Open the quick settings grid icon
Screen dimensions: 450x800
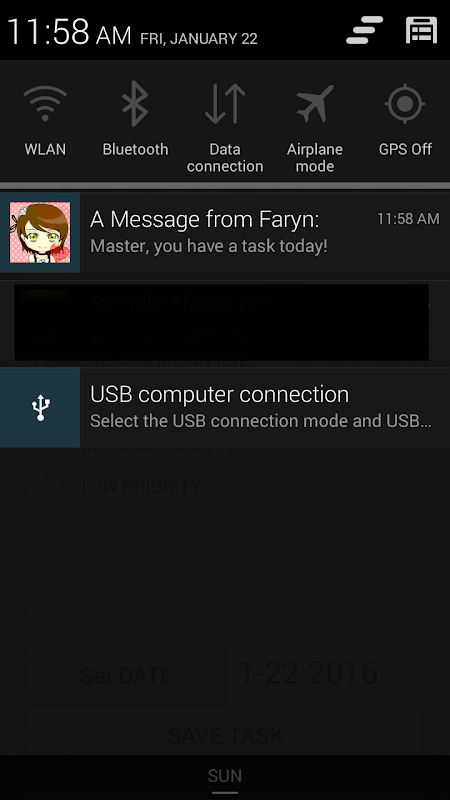[421, 30]
